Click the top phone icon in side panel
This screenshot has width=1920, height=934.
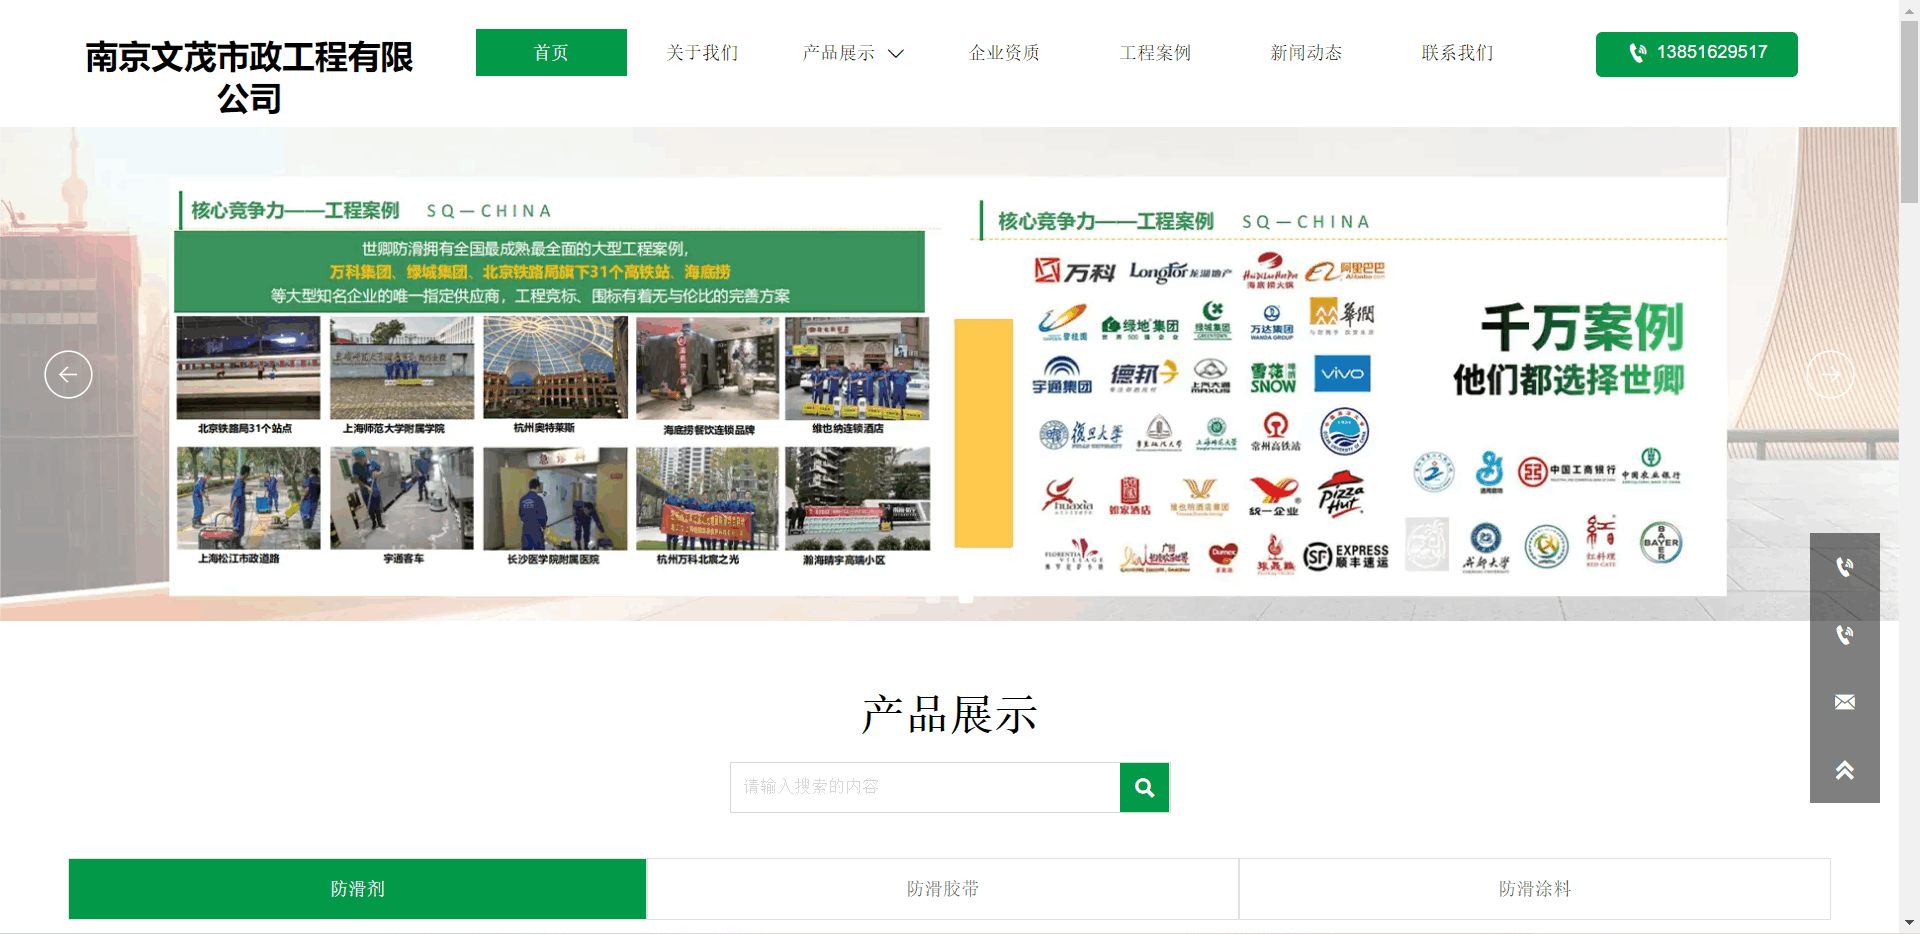[1845, 567]
